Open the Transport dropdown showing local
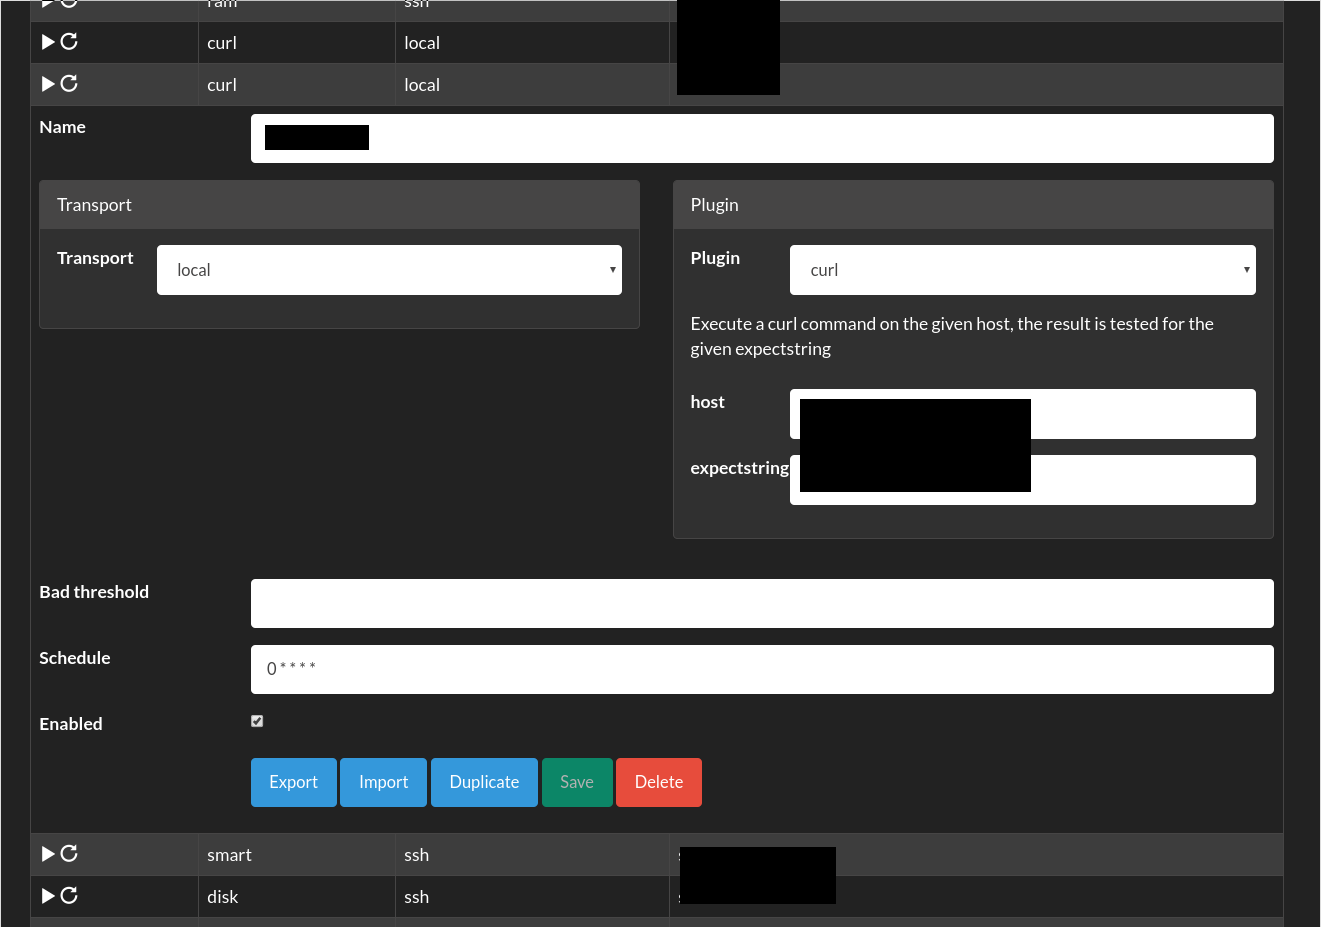This screenshot has height=927, width=1321. [x=389, y=270]
